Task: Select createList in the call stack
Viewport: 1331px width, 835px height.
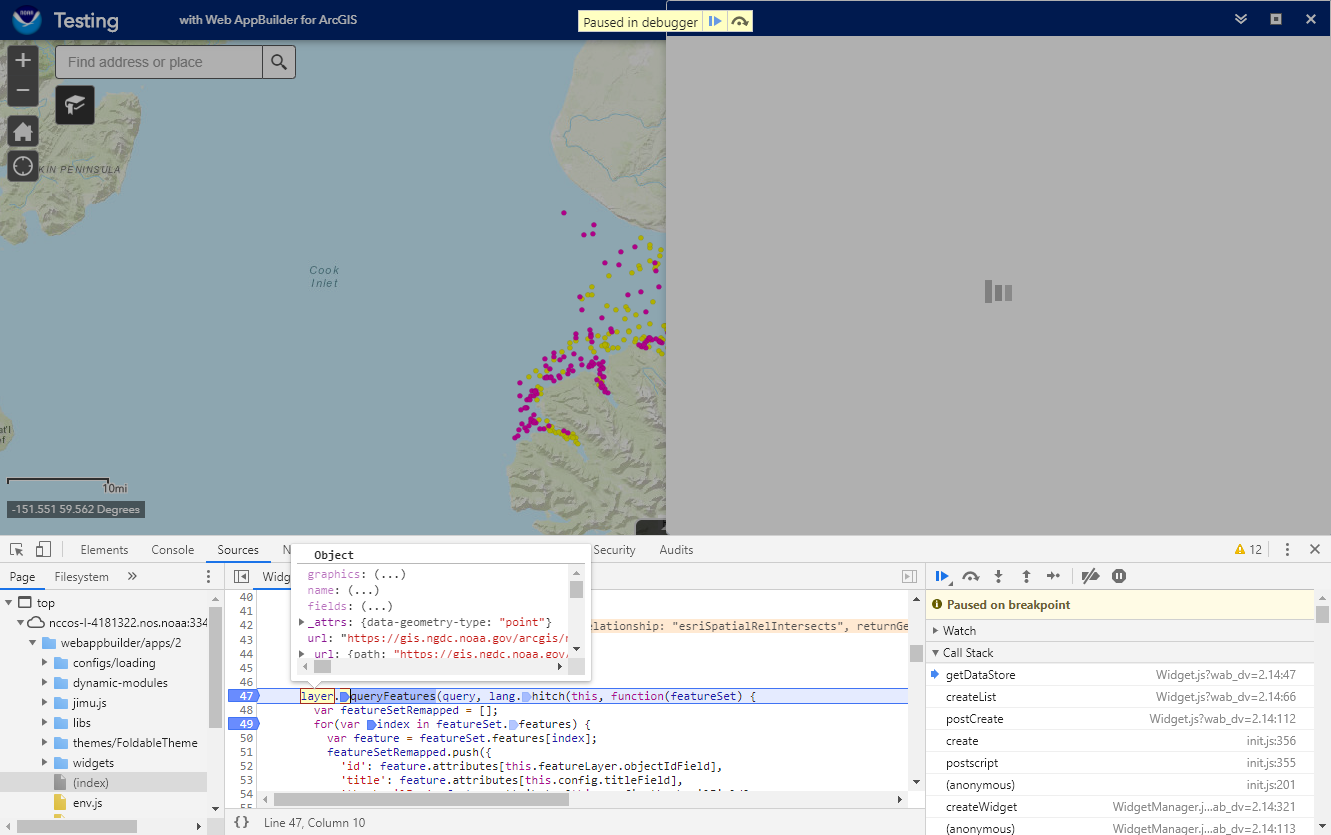Action: click(x=970, y=697)
